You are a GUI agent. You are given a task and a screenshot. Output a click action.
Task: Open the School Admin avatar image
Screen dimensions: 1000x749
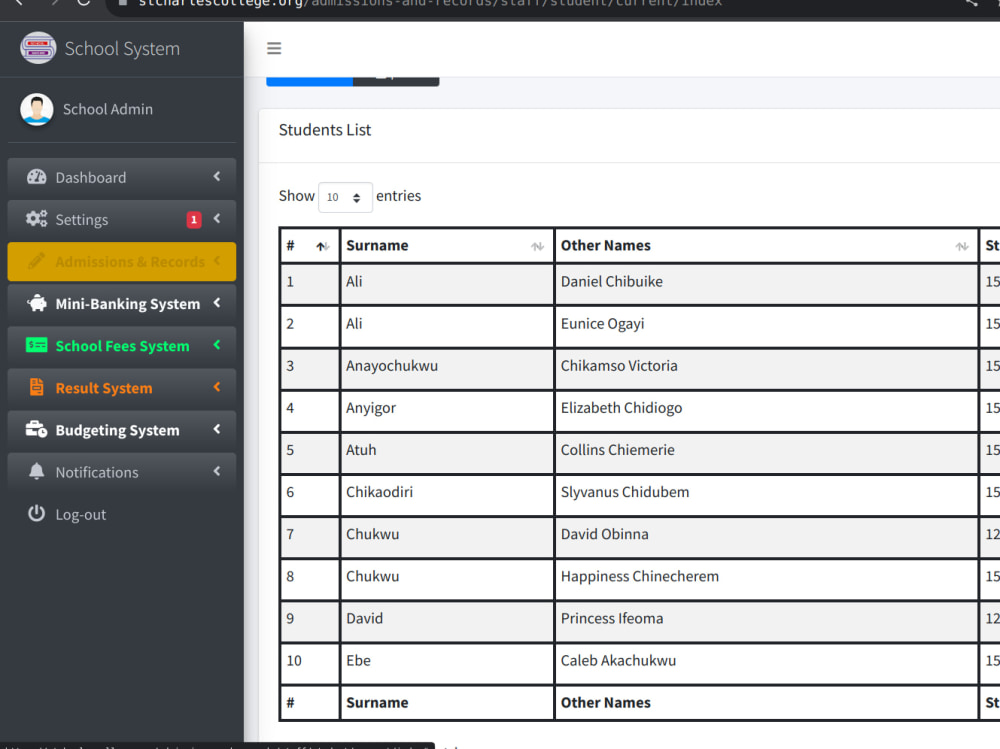tap(36, 109)
